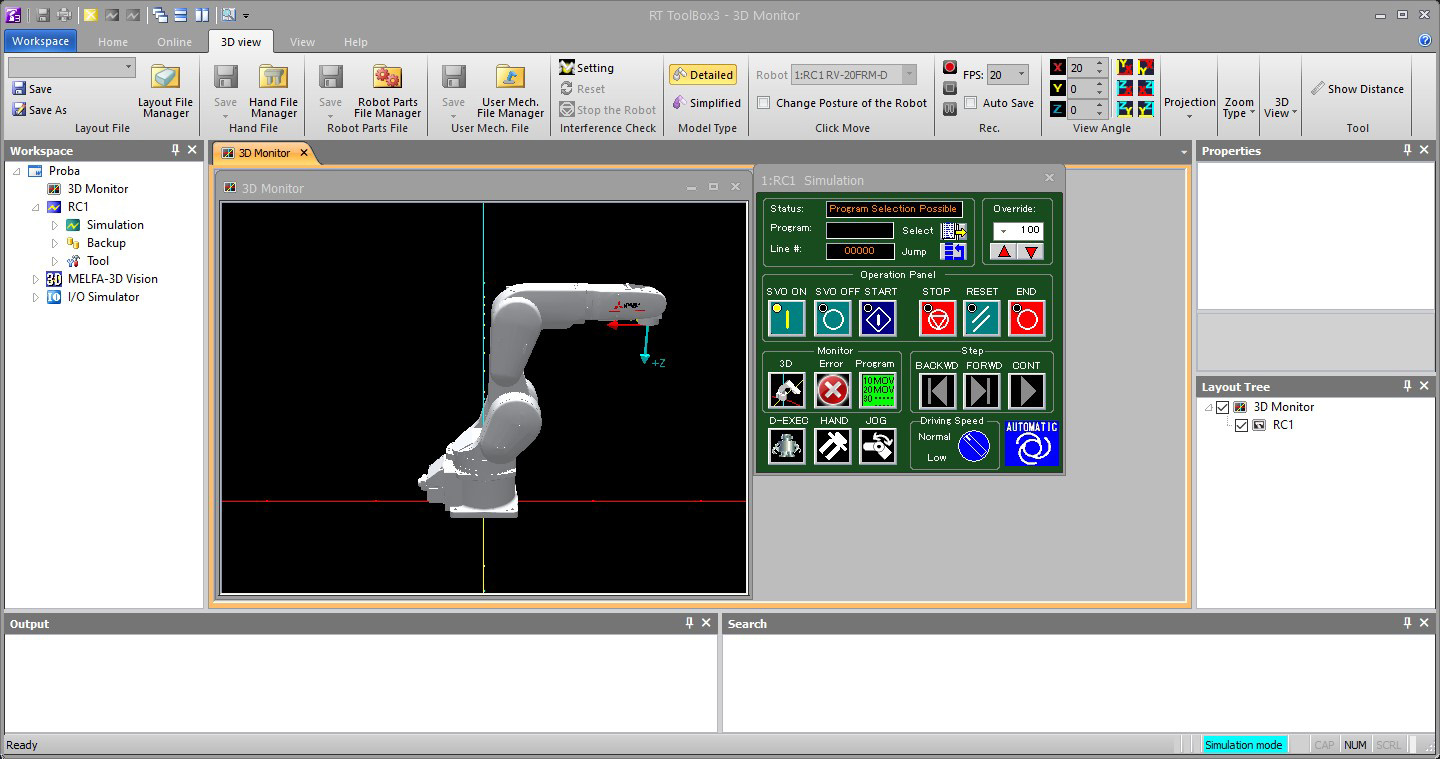Enable Change Posture of the Robot
This screenshot has height=759, width=1440.
(x=764, y=103)
